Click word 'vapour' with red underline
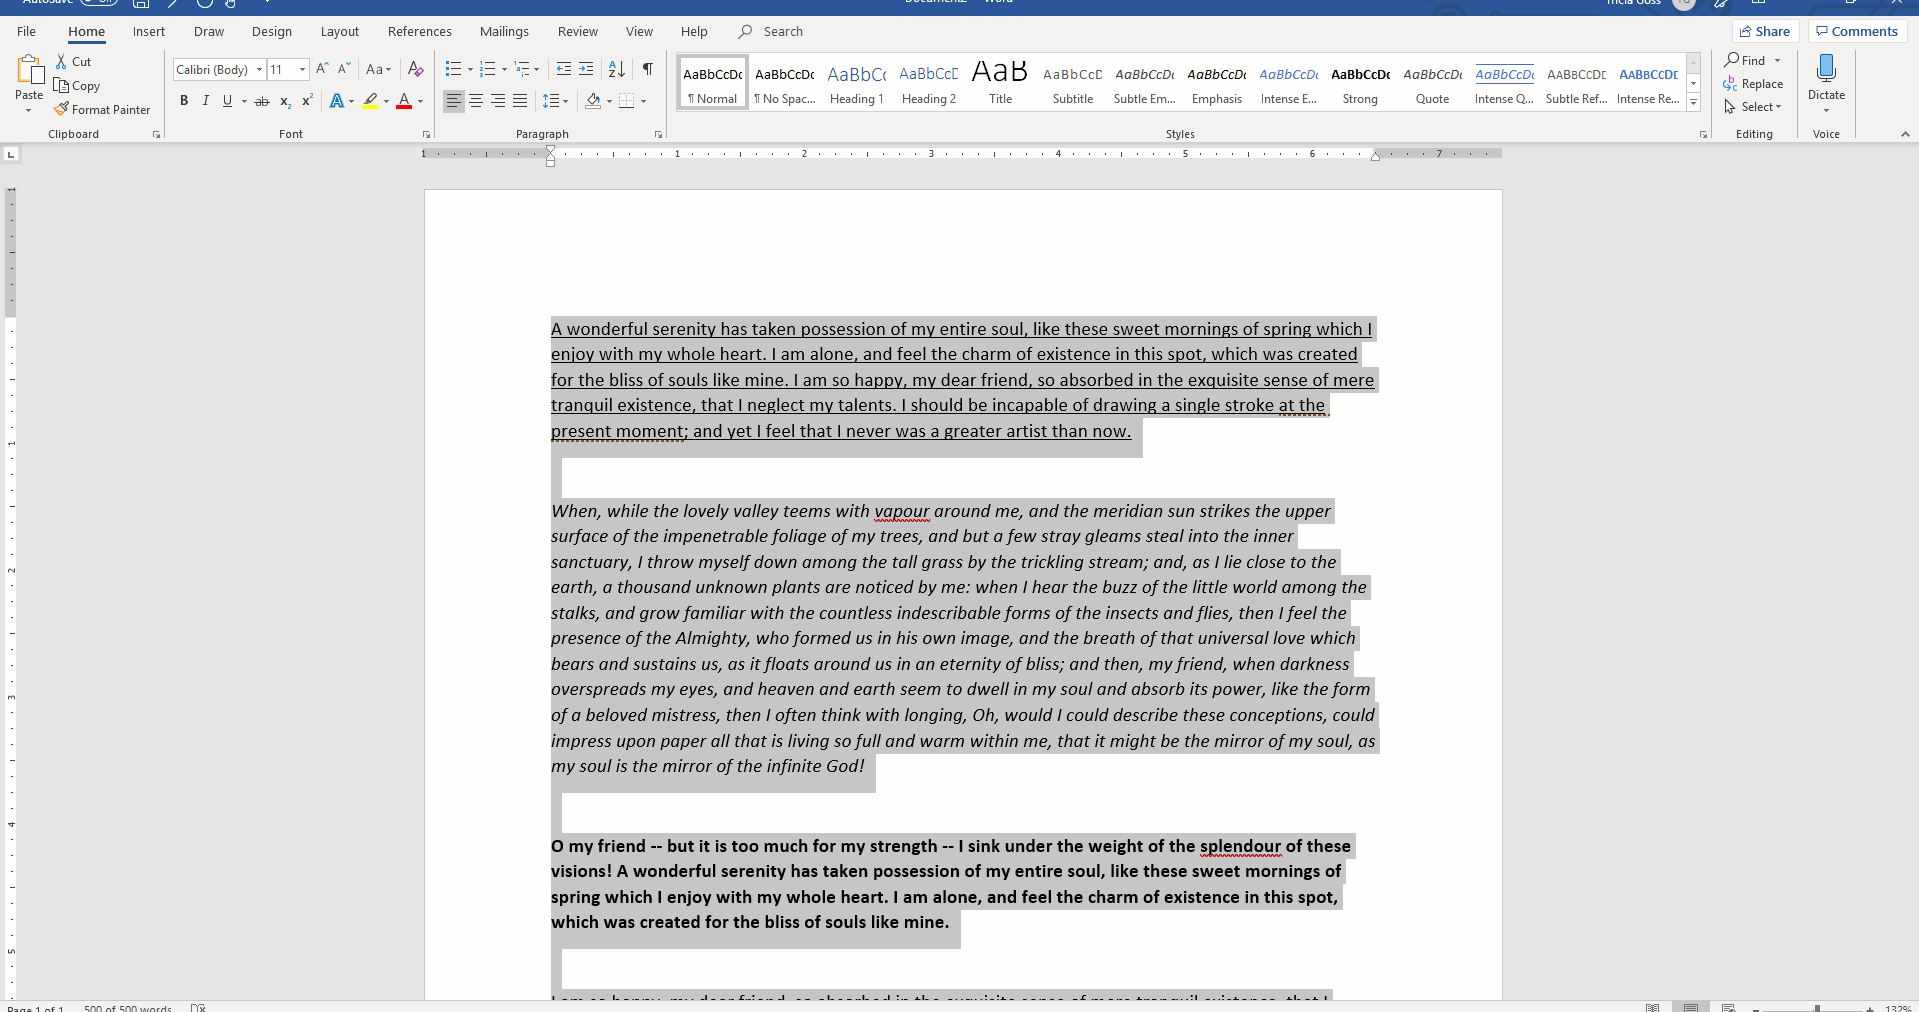 coord(902,511)
